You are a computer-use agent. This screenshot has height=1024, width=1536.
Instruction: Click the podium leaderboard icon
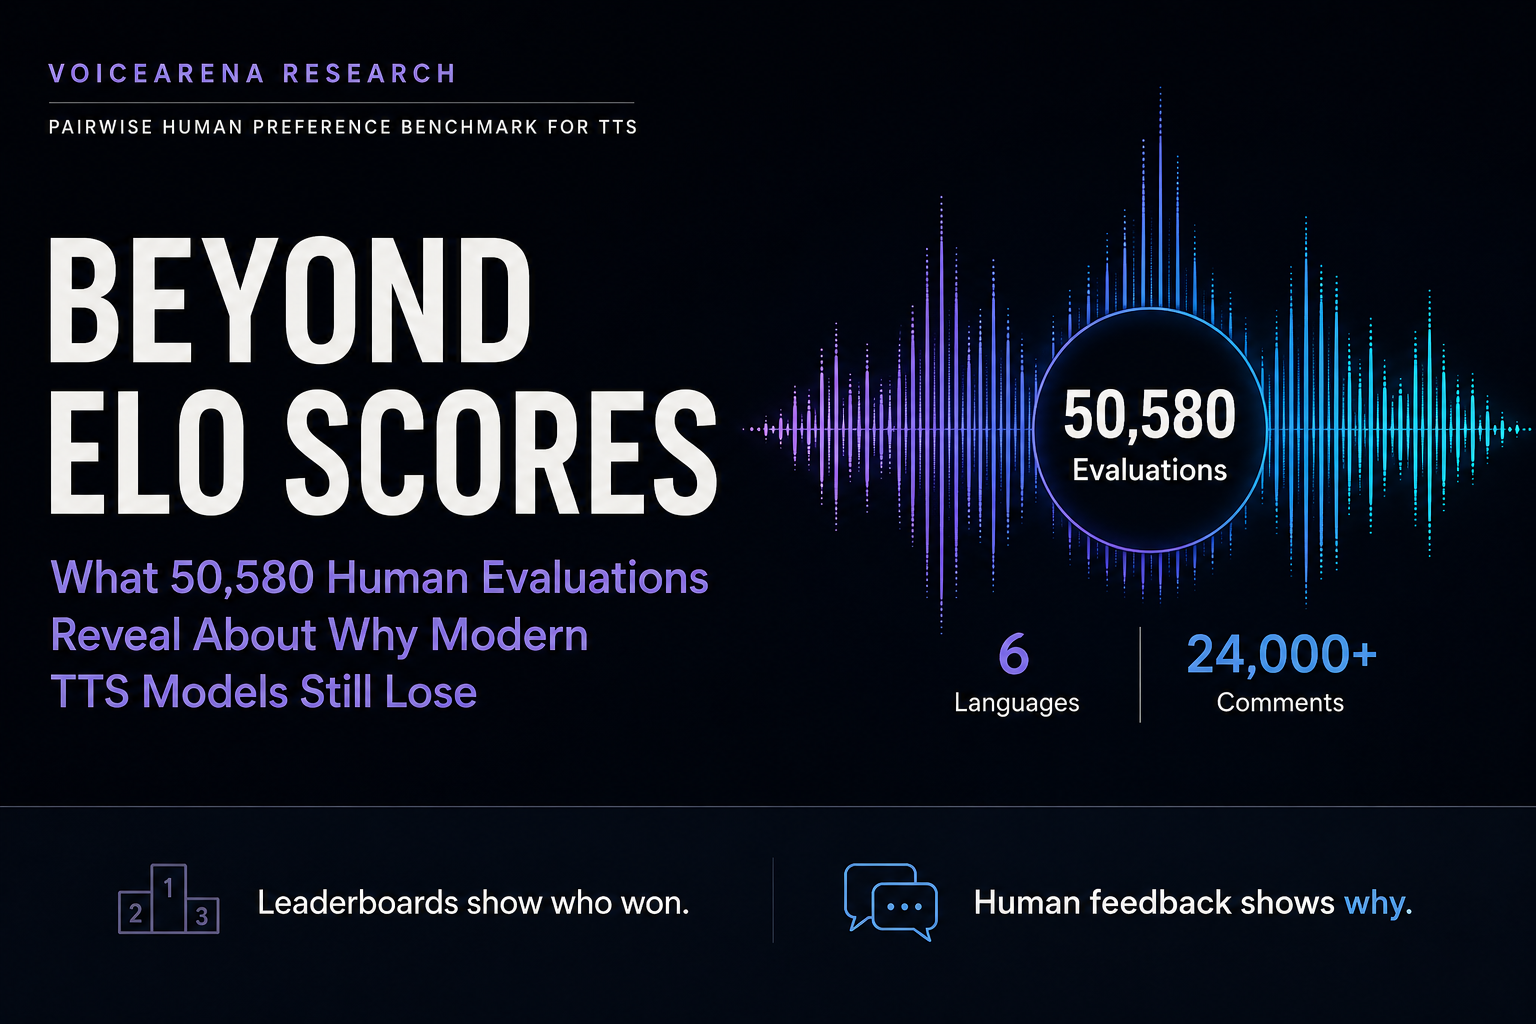[168, 899]
